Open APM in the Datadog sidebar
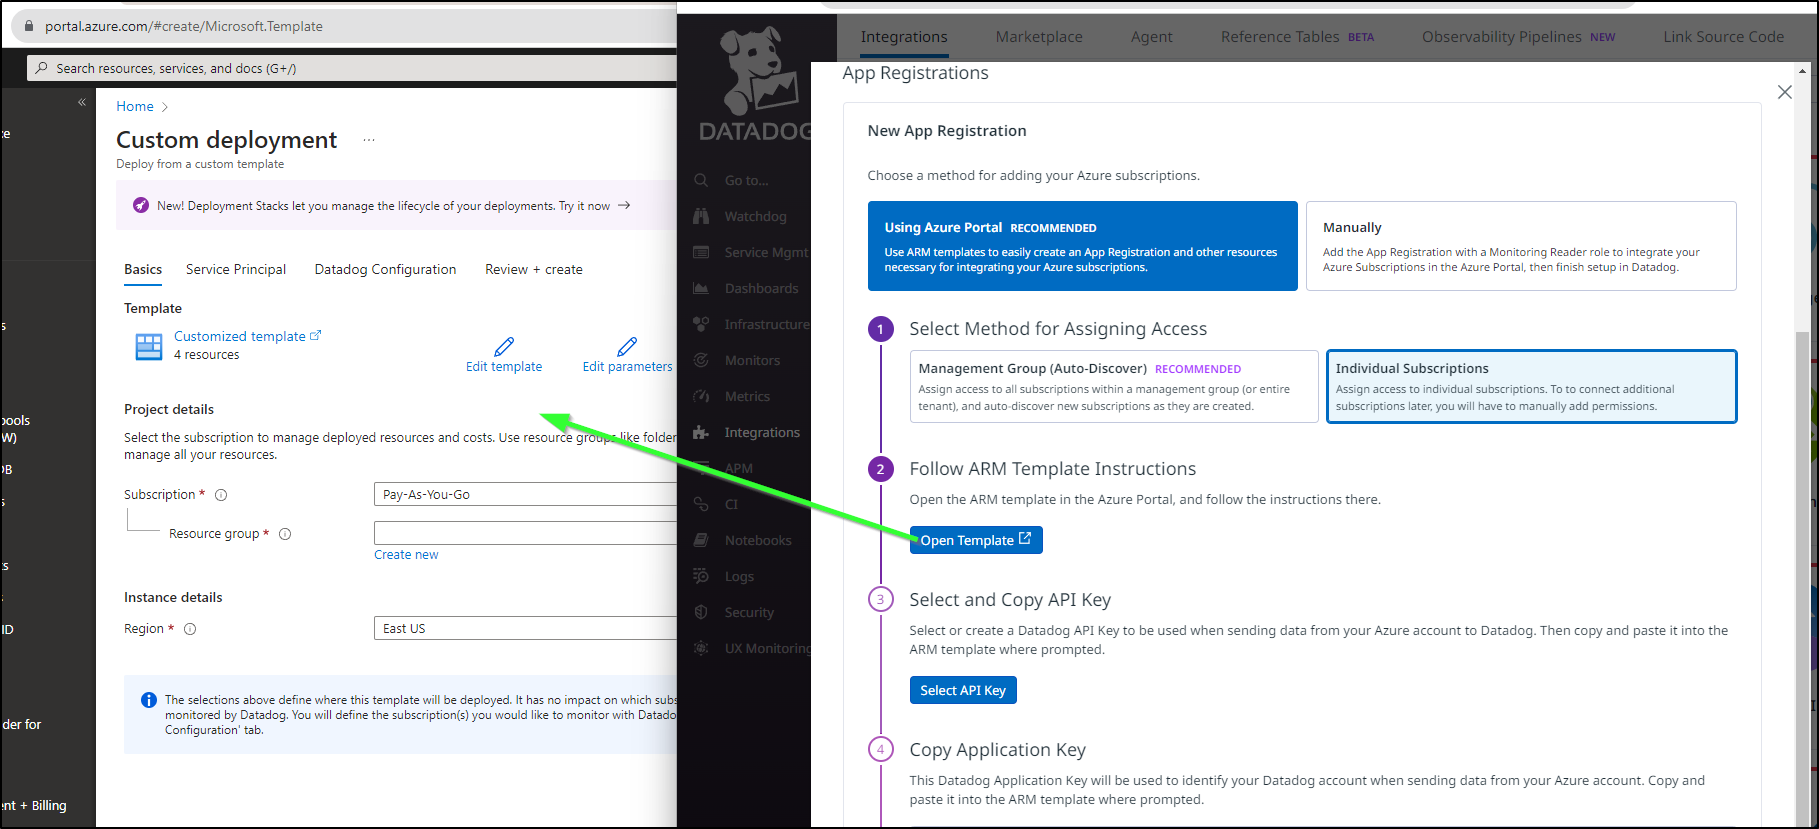Screen dimensions: 1819x829 tap(739, 469)
